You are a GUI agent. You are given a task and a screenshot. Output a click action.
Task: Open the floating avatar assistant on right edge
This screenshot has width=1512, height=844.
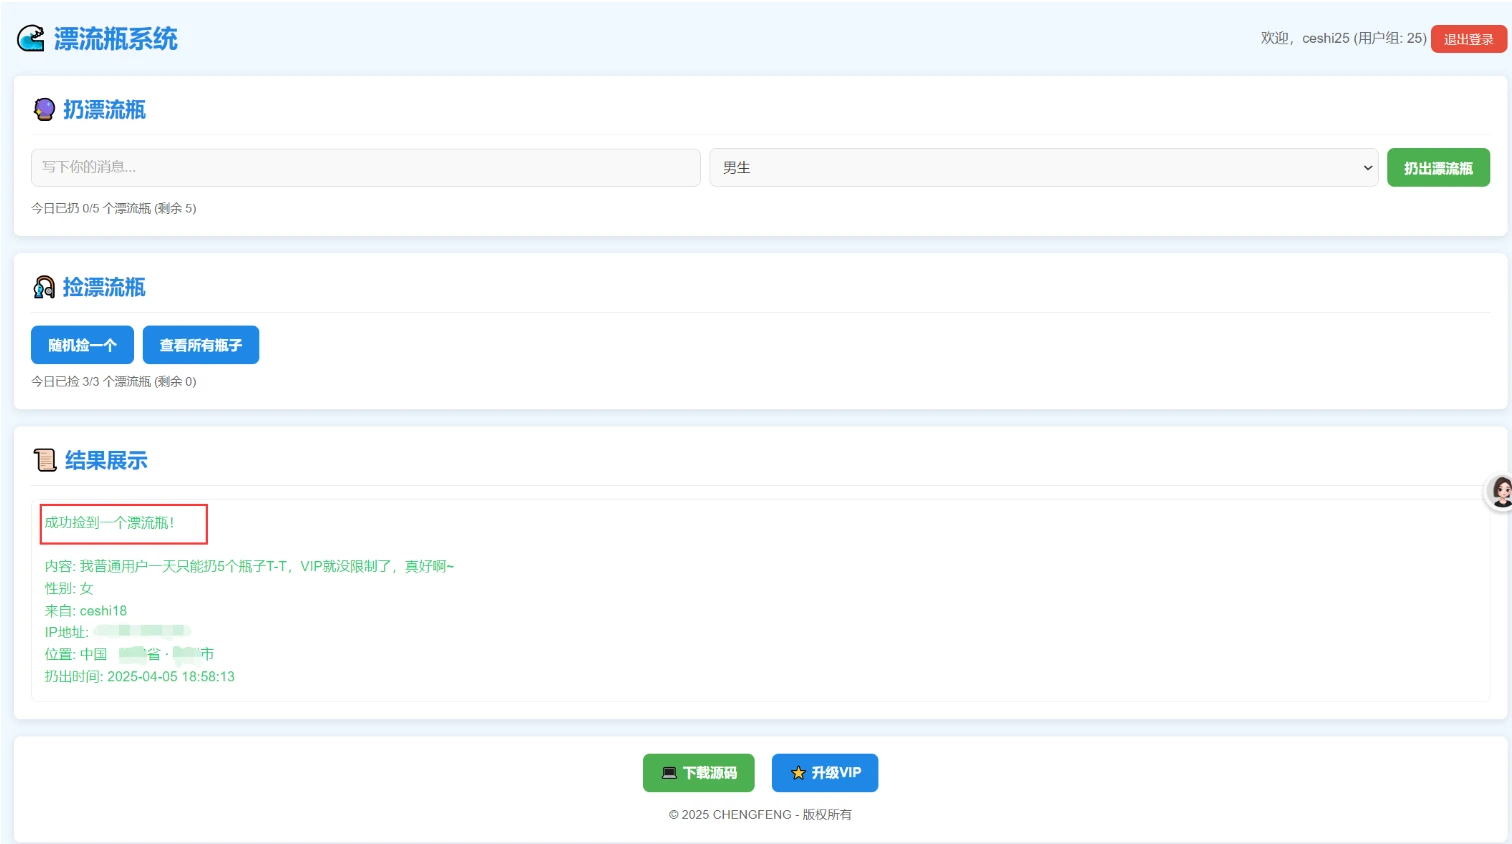tap(1500, 492)
